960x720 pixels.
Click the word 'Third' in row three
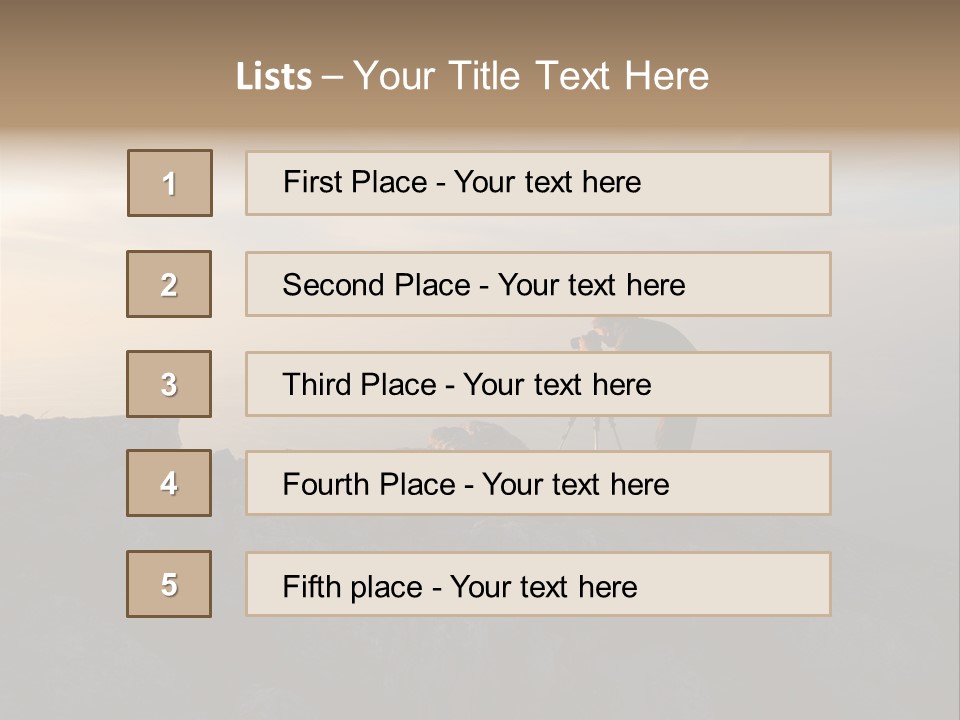(317, 385)
